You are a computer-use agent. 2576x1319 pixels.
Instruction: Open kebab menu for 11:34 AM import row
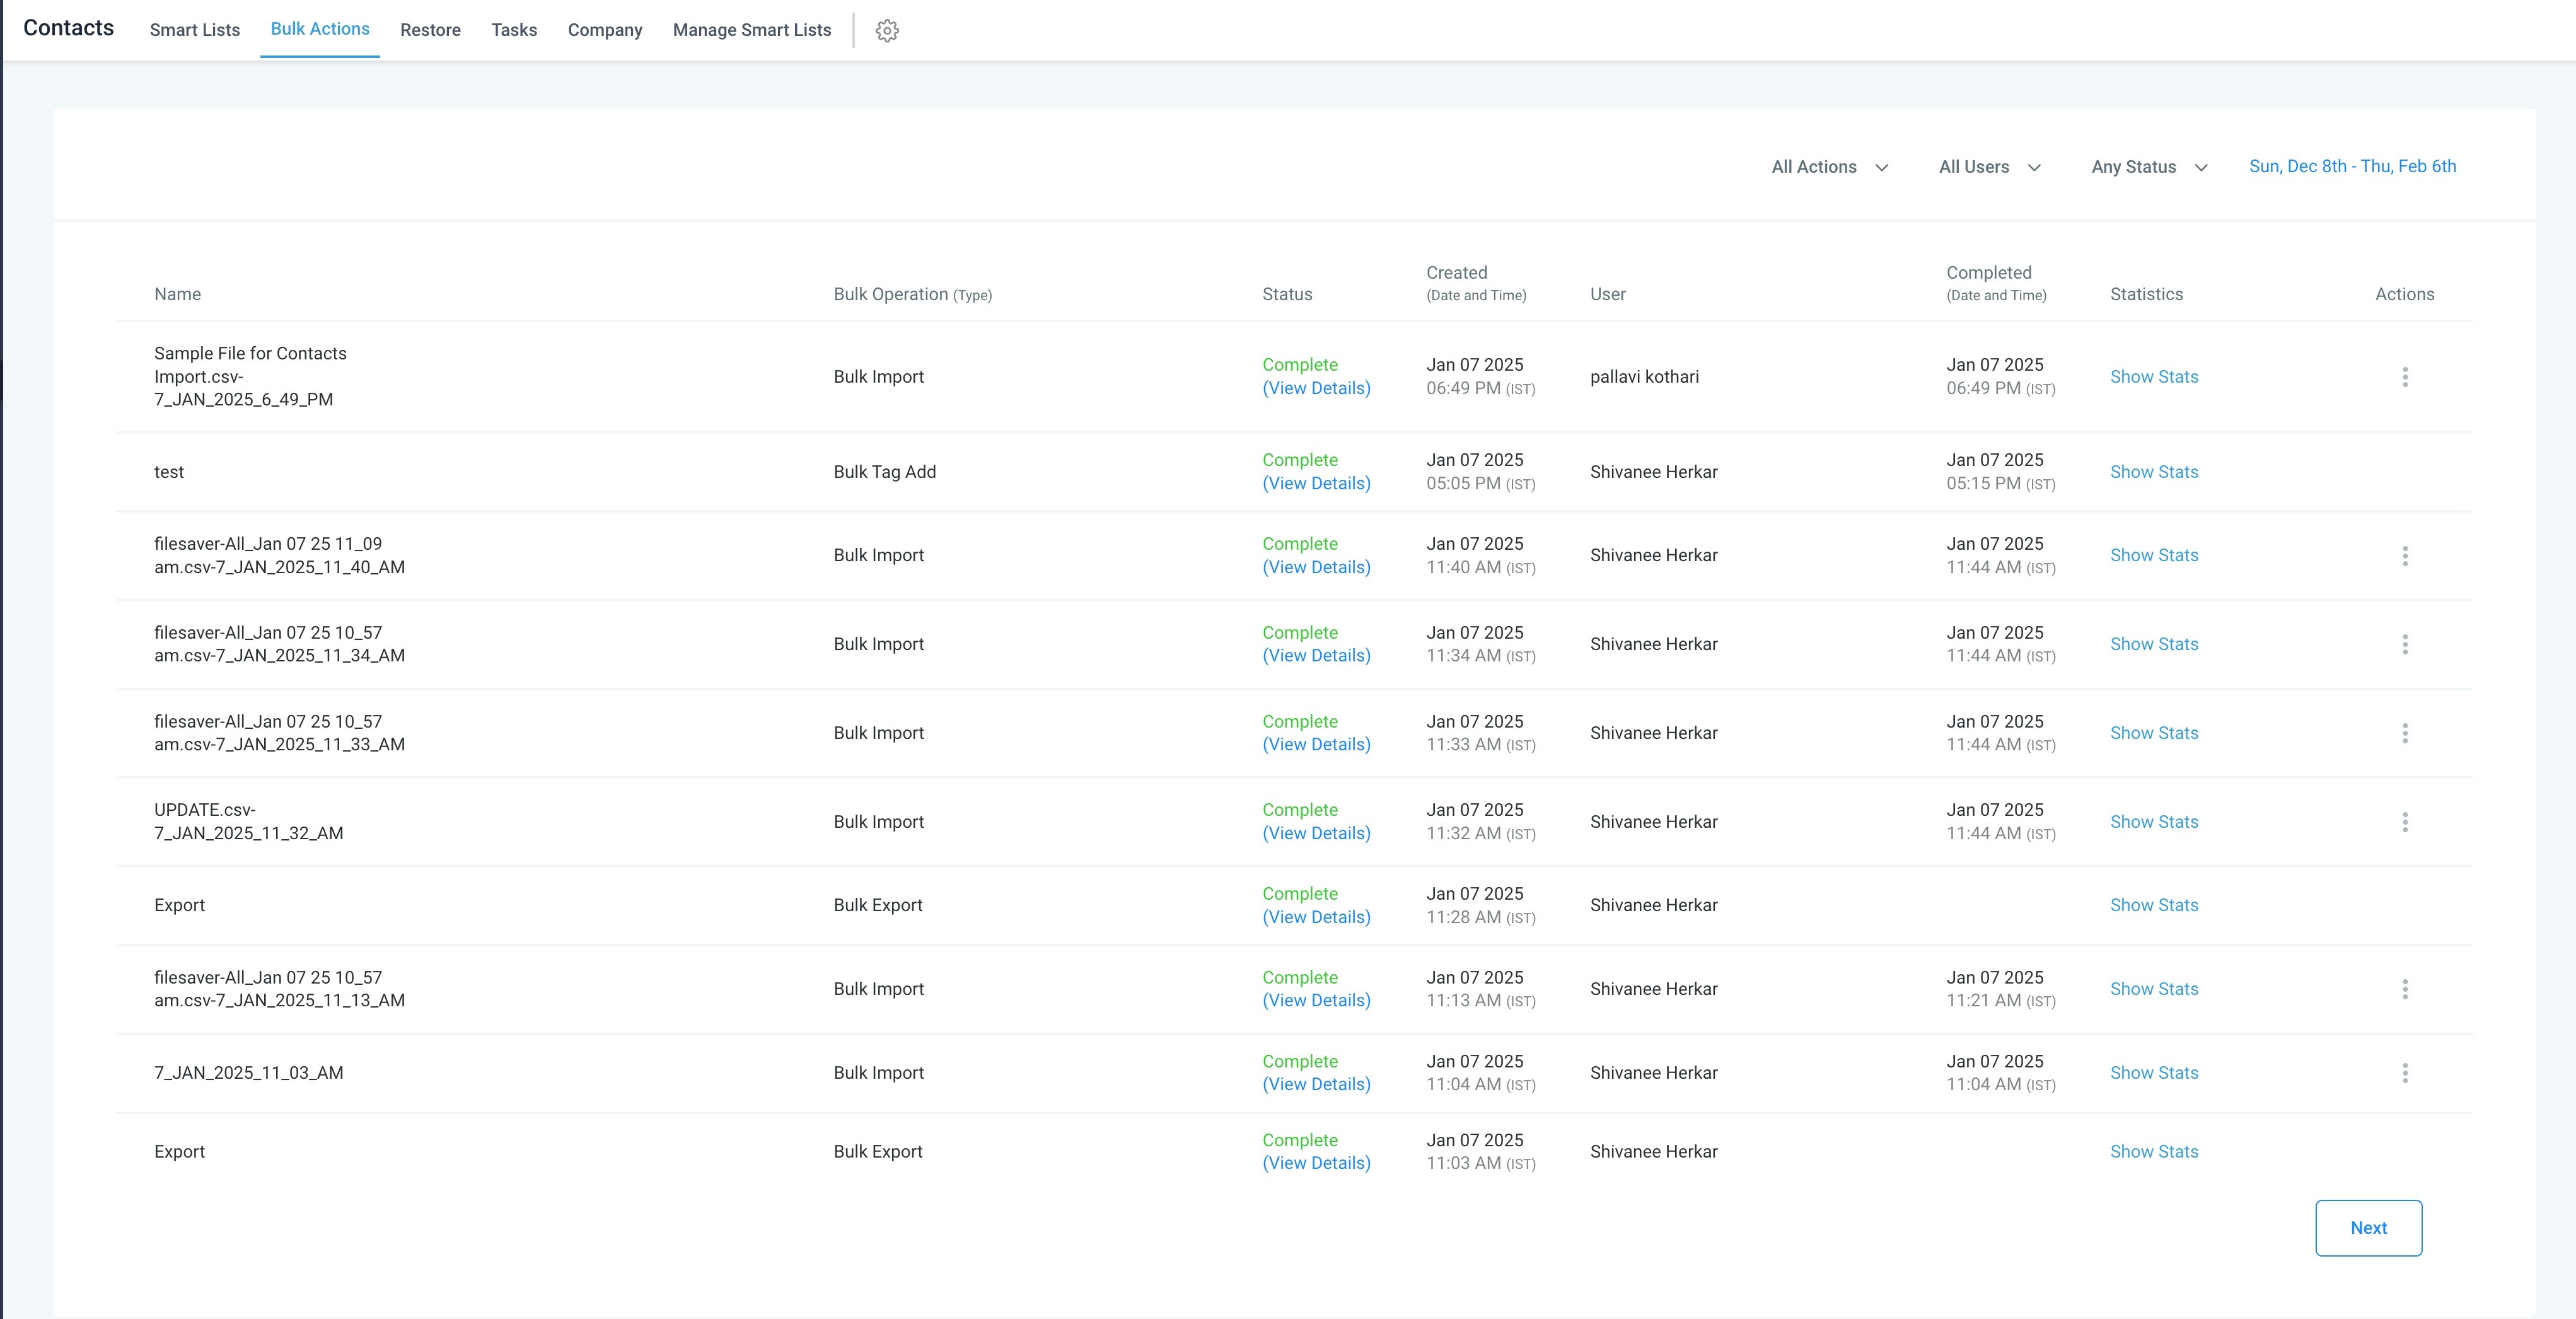tap(2404, 645)
